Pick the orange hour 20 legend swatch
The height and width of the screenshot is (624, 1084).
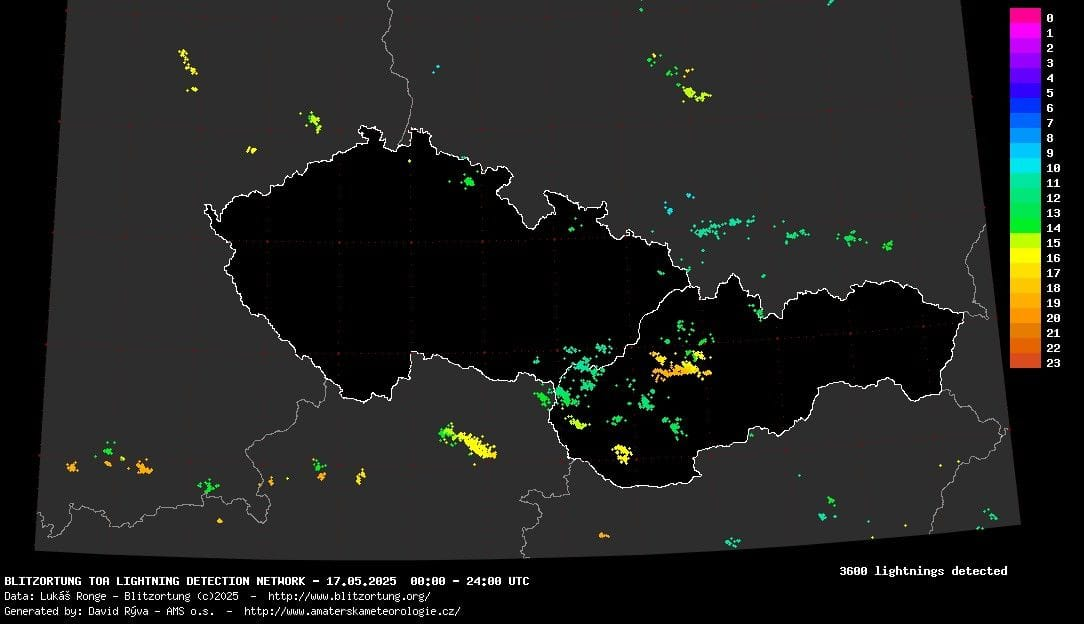[1025, 317]
